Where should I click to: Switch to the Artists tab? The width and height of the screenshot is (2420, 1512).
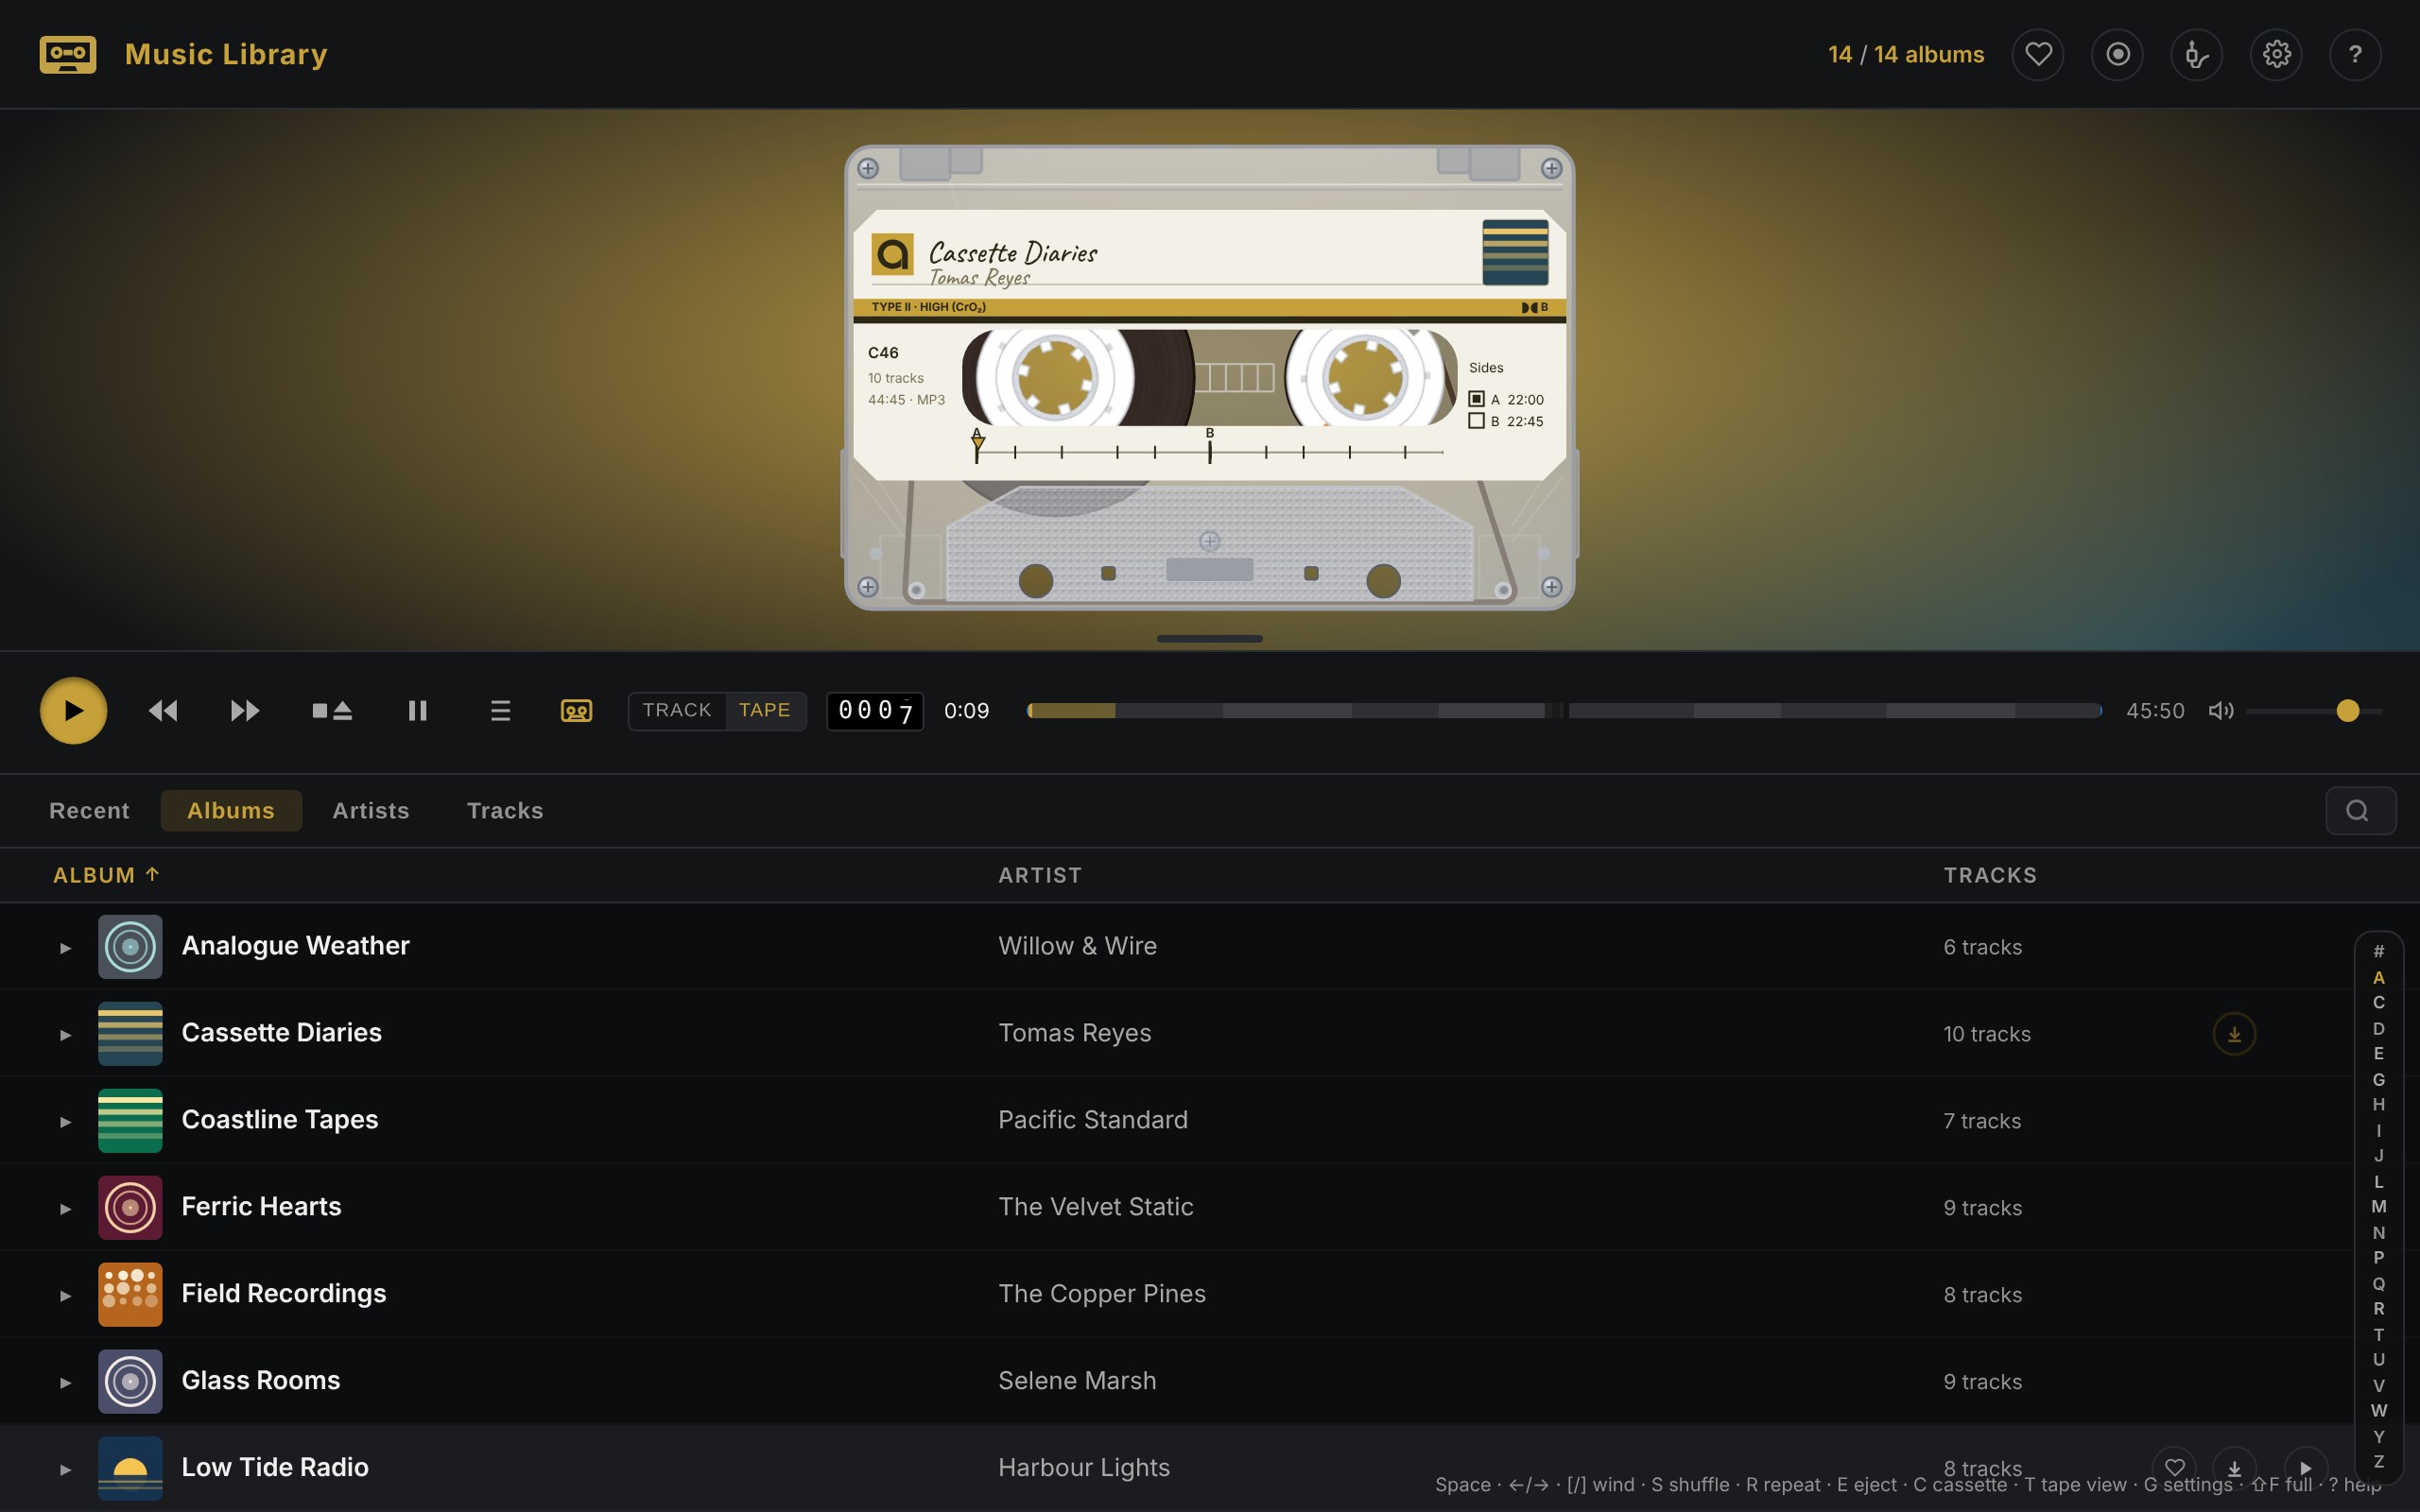click(x=371, y=810)
